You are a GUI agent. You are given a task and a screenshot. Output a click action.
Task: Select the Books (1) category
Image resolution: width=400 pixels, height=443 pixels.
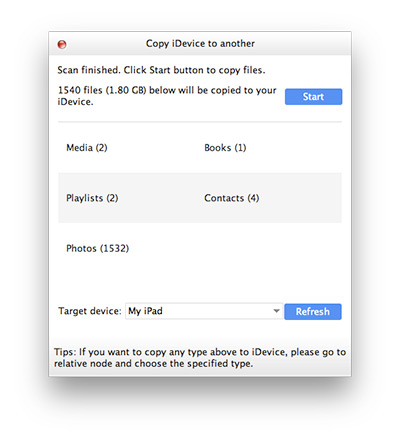tap(225, 148)
